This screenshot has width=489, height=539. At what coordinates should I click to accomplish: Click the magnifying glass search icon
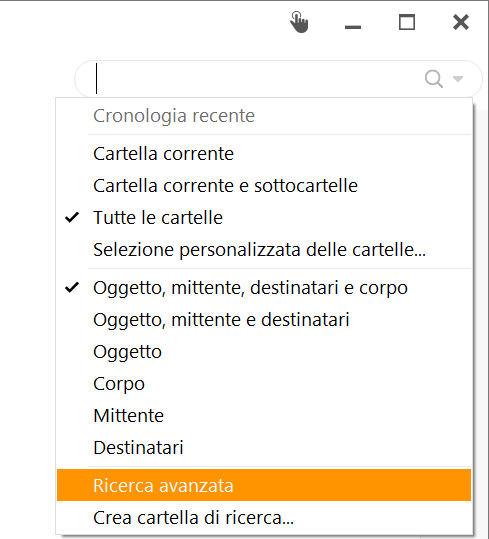click(x=434, y=79)
